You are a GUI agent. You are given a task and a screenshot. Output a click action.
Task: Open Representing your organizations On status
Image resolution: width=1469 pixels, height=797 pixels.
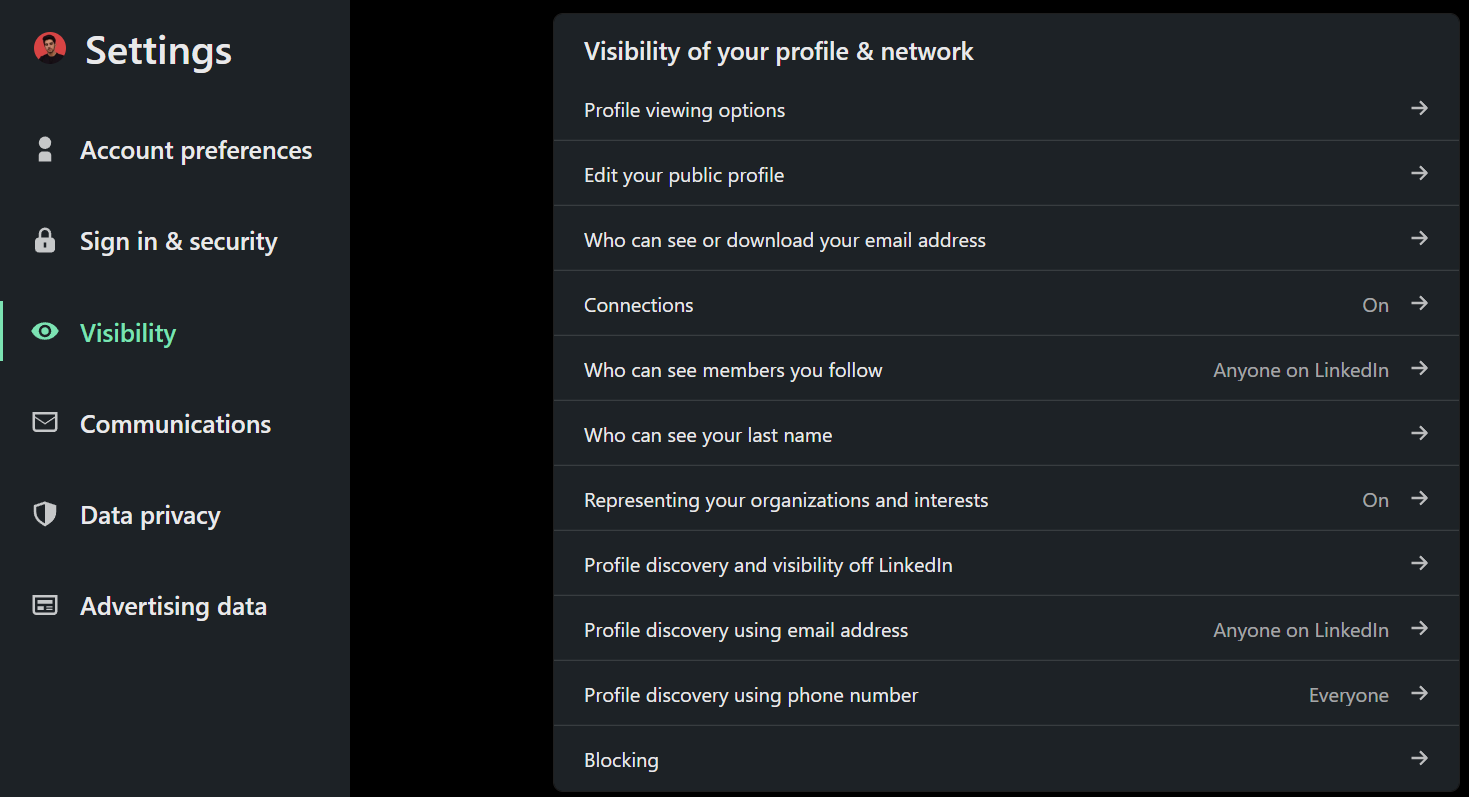click(1375, 500)
